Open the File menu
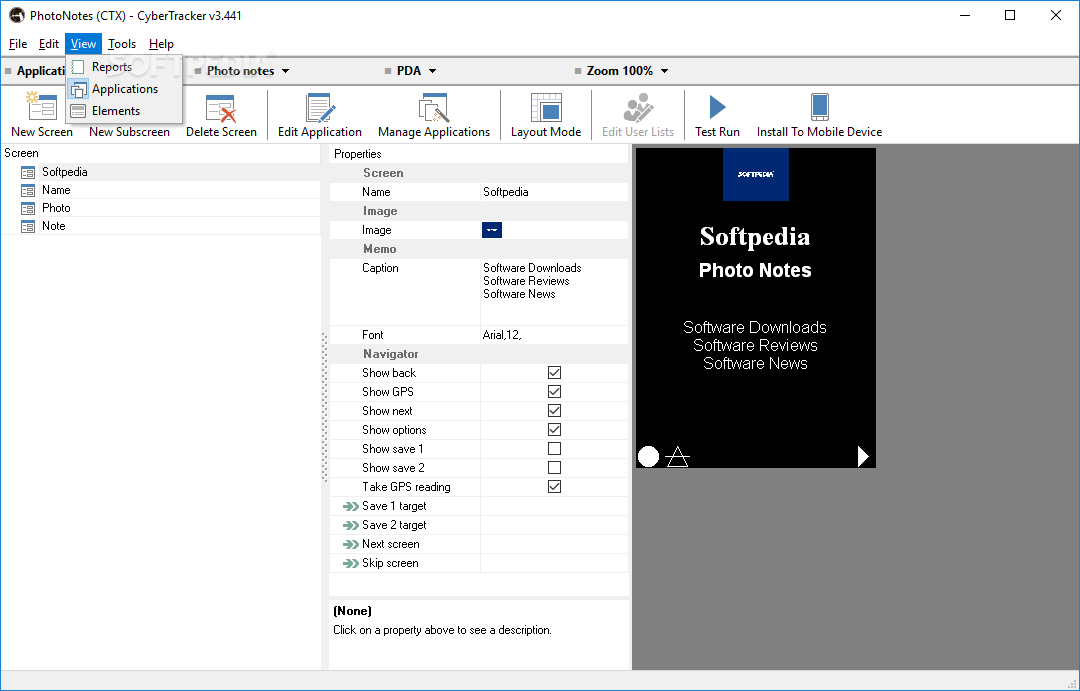This screenshot has height=691, width=1080. tap(18, 44)
